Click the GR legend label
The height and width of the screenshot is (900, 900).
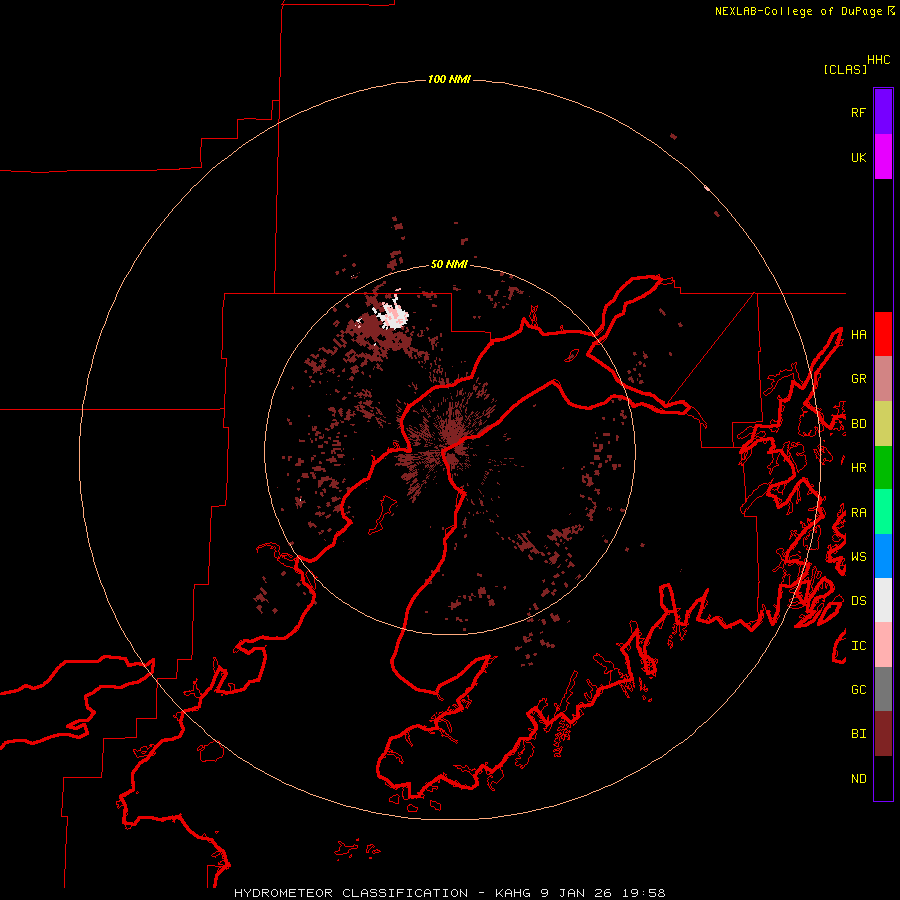[x=858, y=379]
